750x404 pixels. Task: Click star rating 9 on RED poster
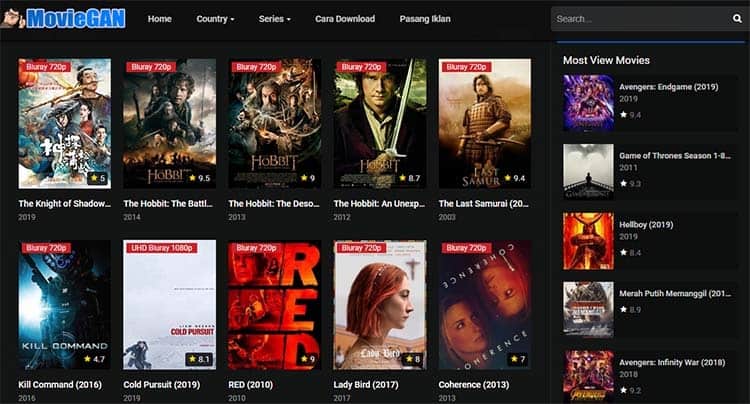(308, 359)
